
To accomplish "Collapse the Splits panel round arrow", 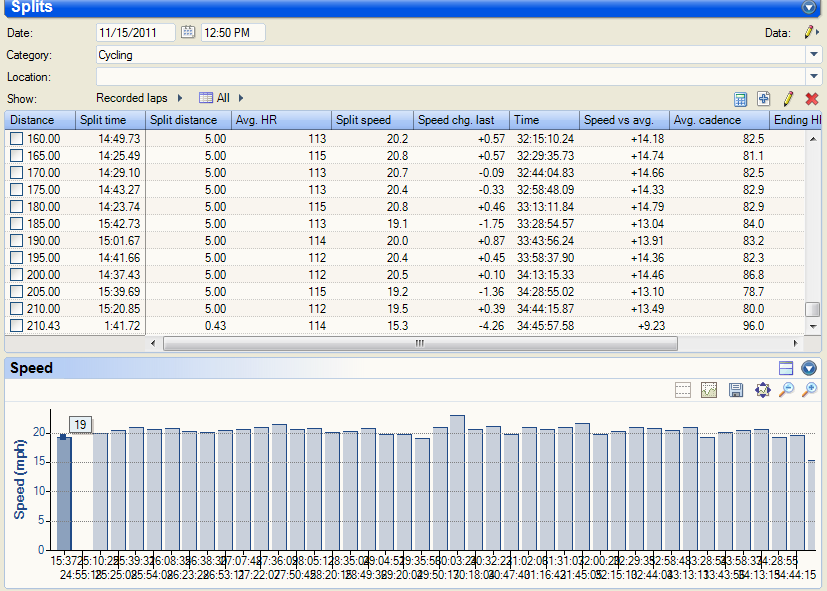I will [x=809, y=7].
